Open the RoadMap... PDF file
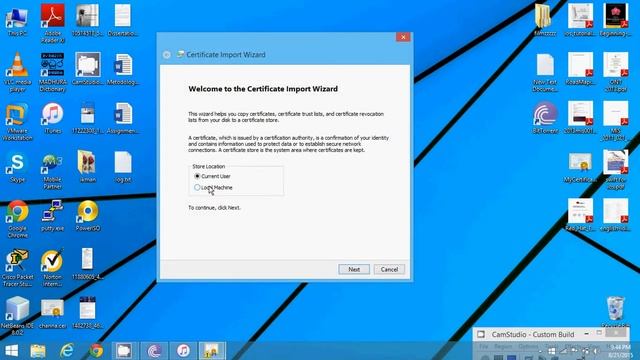The image size is (640, 360). (580, 69)
